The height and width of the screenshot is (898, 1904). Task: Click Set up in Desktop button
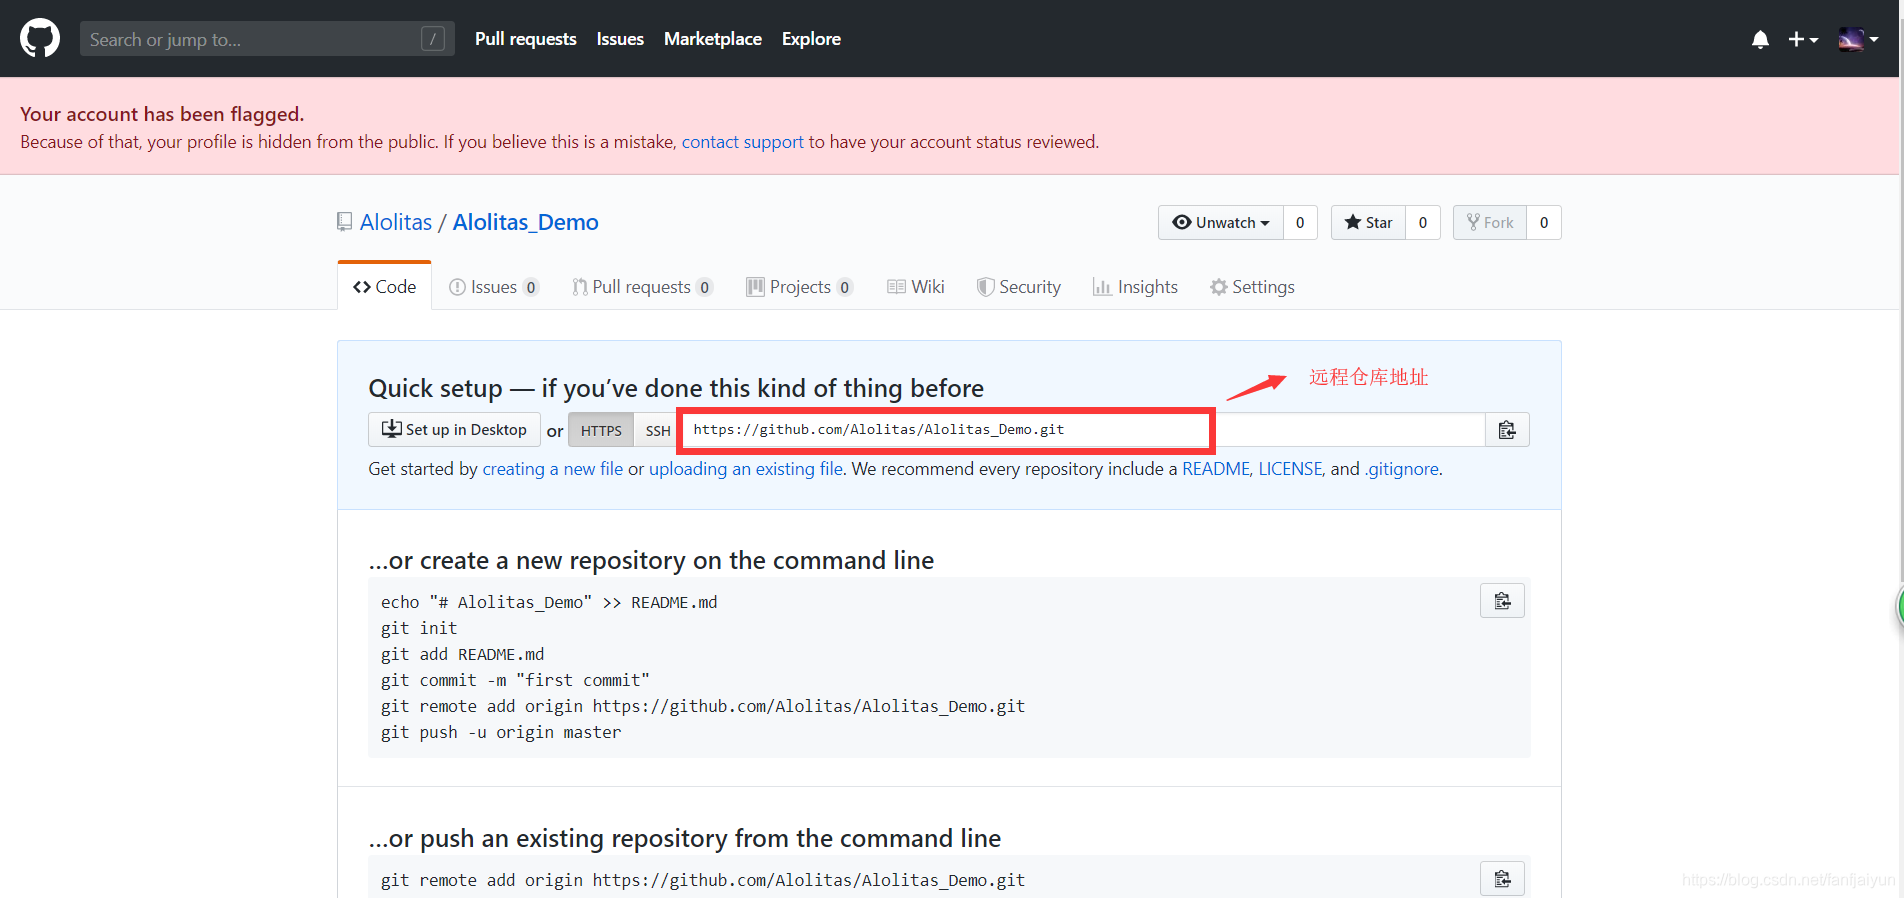point(455,430)
